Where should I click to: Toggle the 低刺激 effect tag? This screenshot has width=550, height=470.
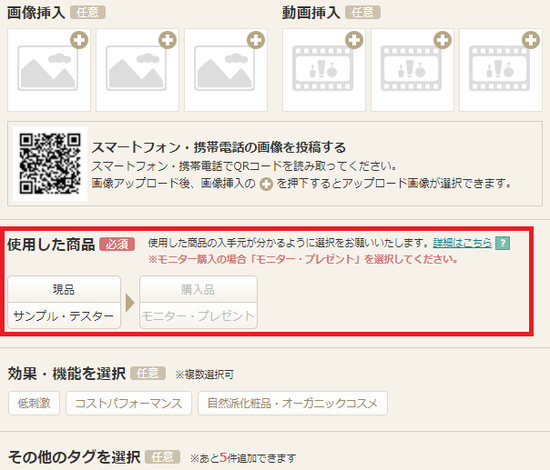[x=34, y=403]
